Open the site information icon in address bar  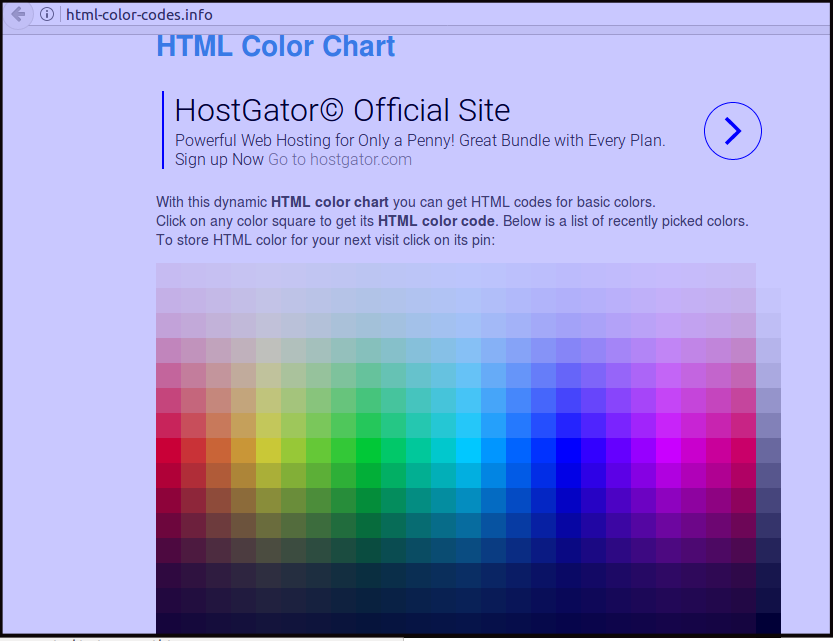point(47,14)
